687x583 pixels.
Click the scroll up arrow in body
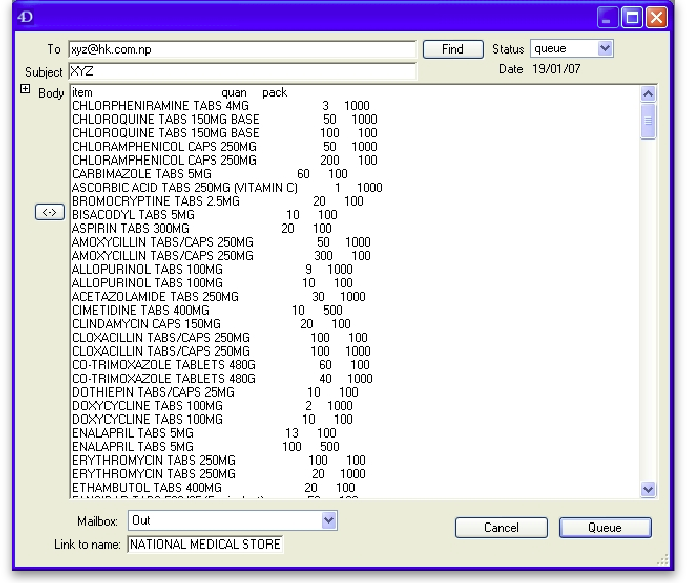point(647,94)
